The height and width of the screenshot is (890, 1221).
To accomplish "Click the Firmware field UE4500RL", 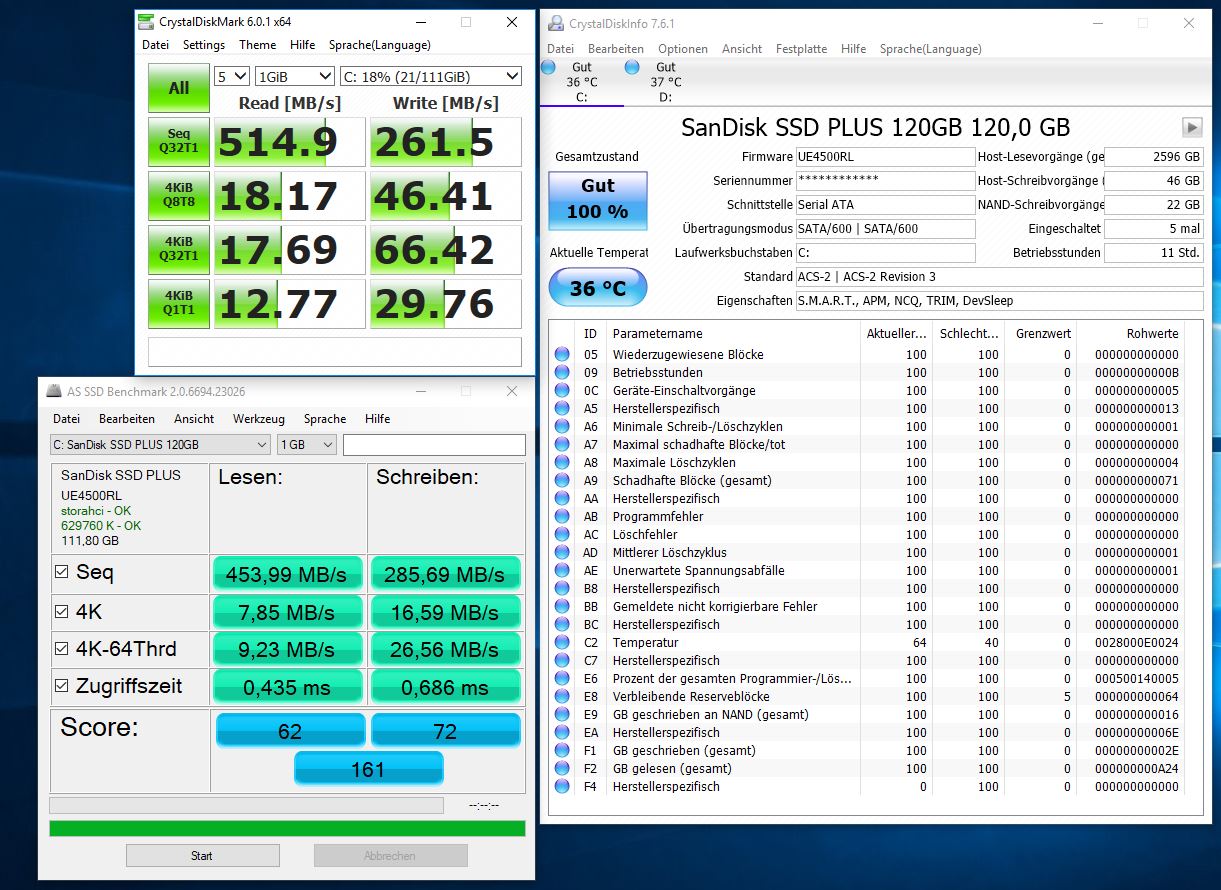I will pyautogui.click(x=885, y=157).
